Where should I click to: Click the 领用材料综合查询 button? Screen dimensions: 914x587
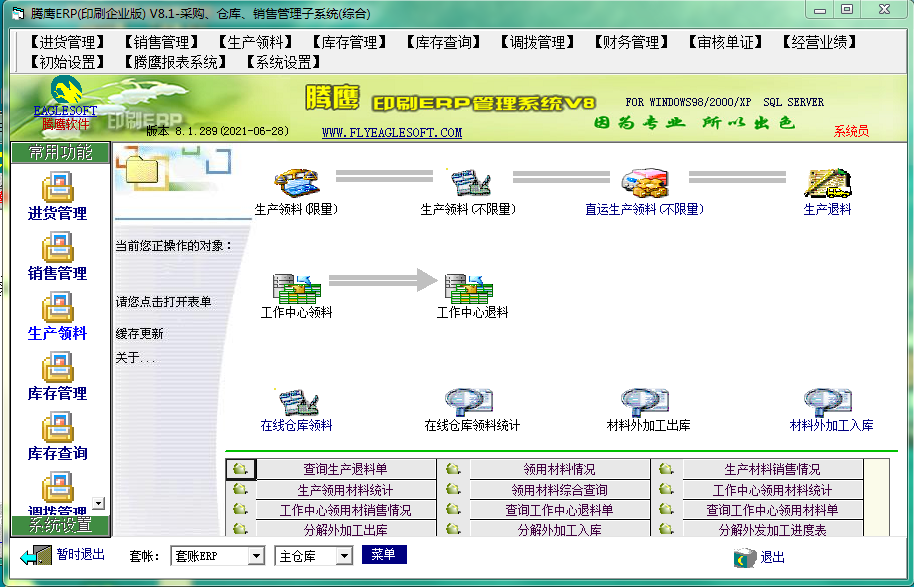pos(559,489)
